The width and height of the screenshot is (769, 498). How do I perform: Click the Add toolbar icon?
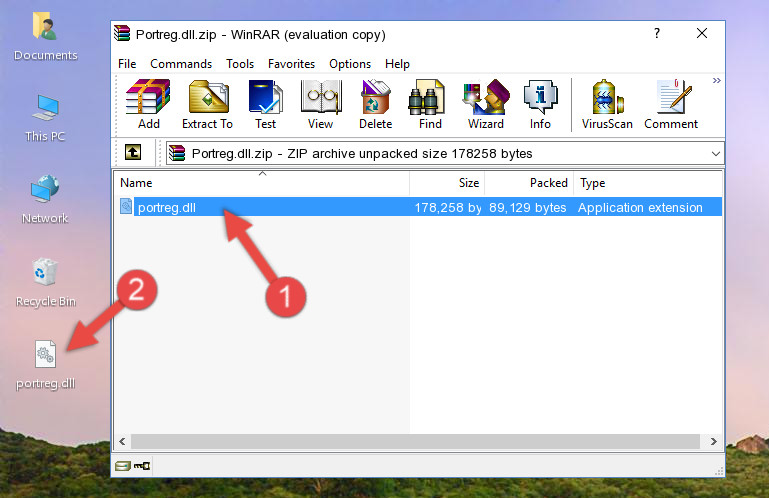click(x=148, y=104)
